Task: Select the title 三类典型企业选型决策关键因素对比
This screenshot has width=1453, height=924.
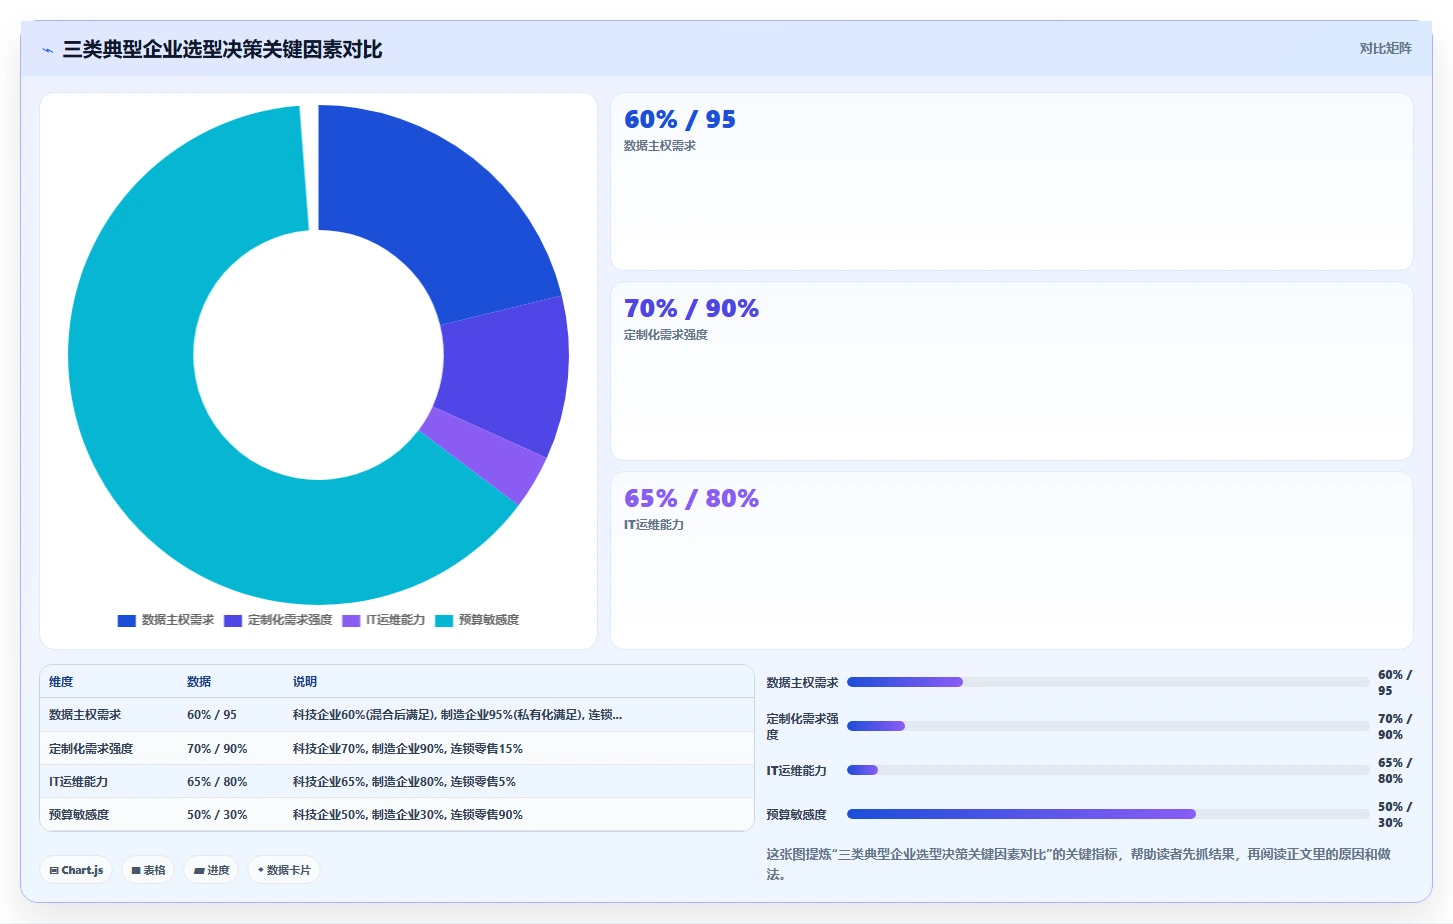Action: [222, 49]
